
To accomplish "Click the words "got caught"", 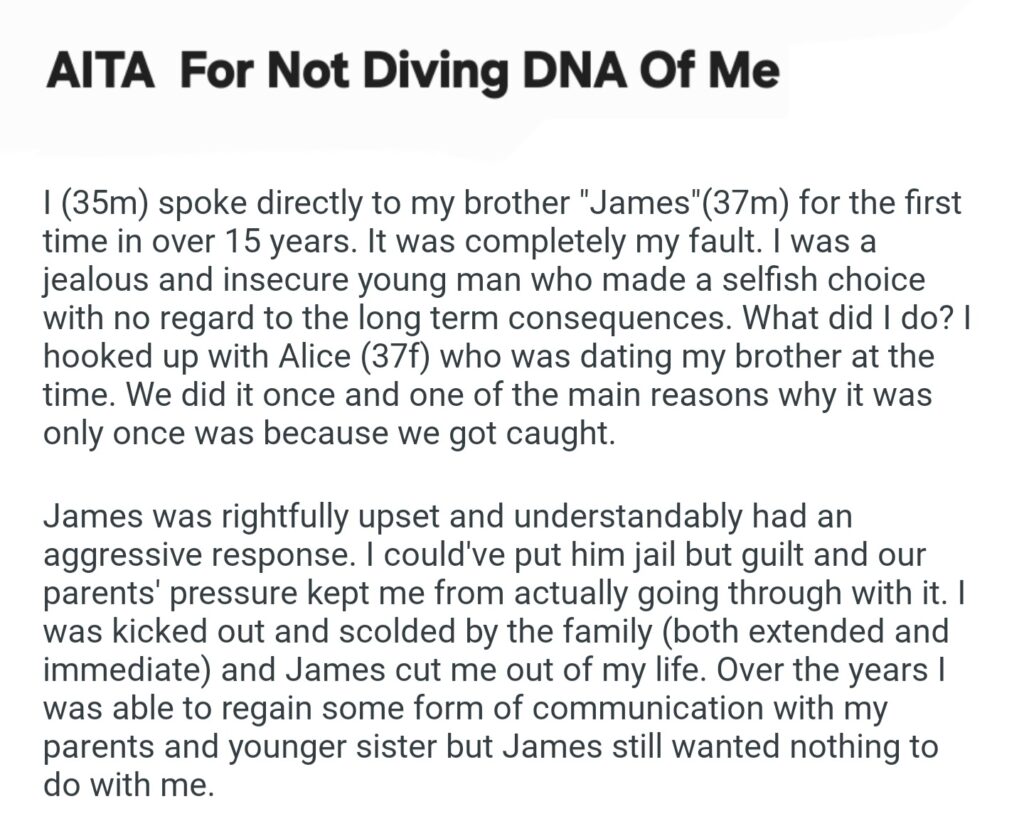I will tap(547, 433).
